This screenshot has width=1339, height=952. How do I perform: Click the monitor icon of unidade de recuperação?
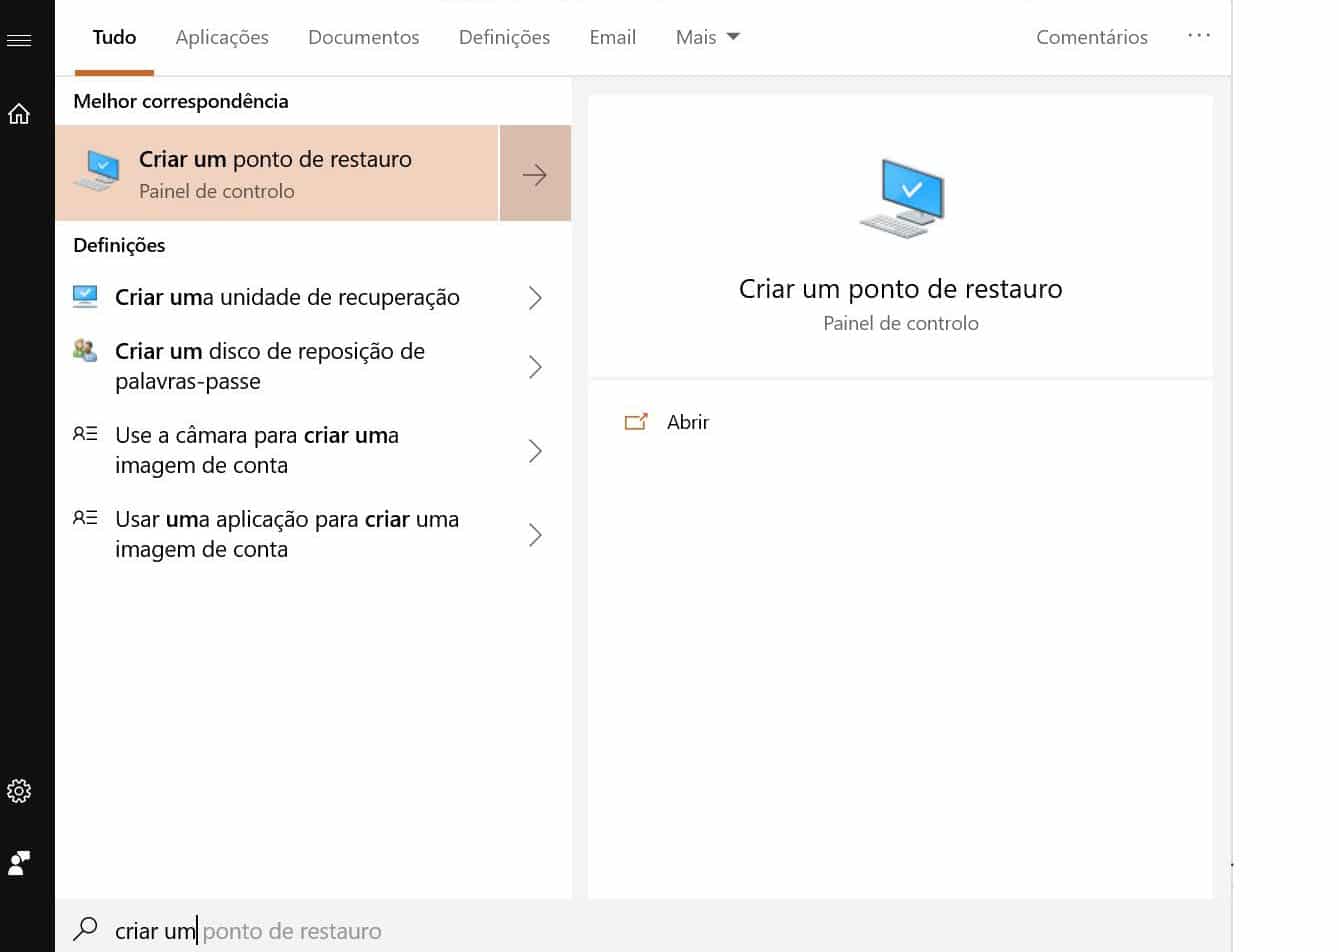pyautogui.click(x=85, y=297)
